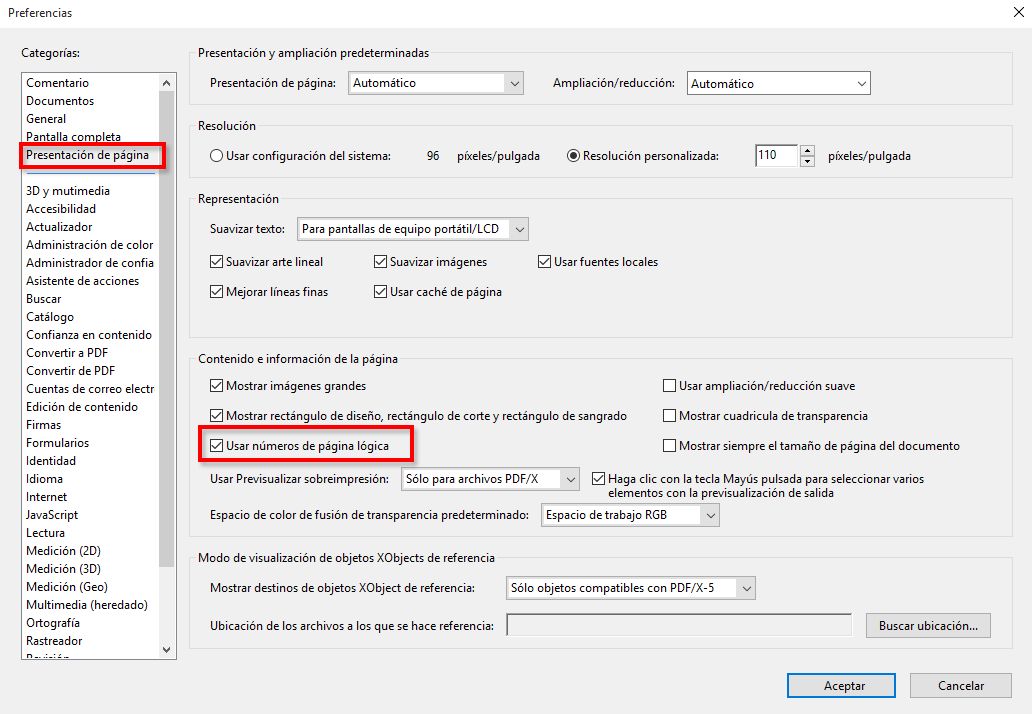The height and width of the screenshot is (714, 1032).
Task: Click the custom resolution value field
Action: click(x=776, y=155)
